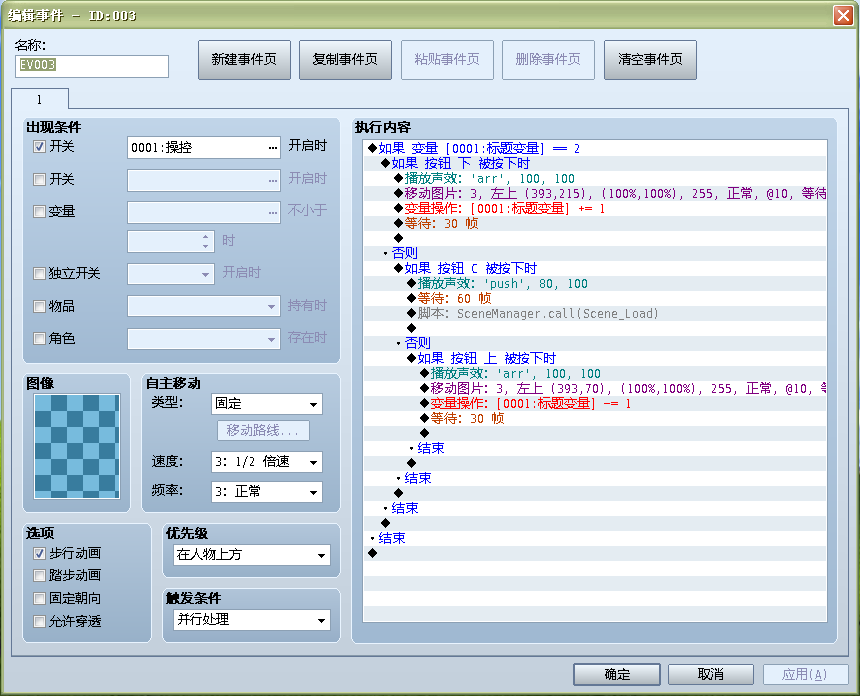
Task: Uncheck the first 开关 condition checkbox
Action: point(39,146)
